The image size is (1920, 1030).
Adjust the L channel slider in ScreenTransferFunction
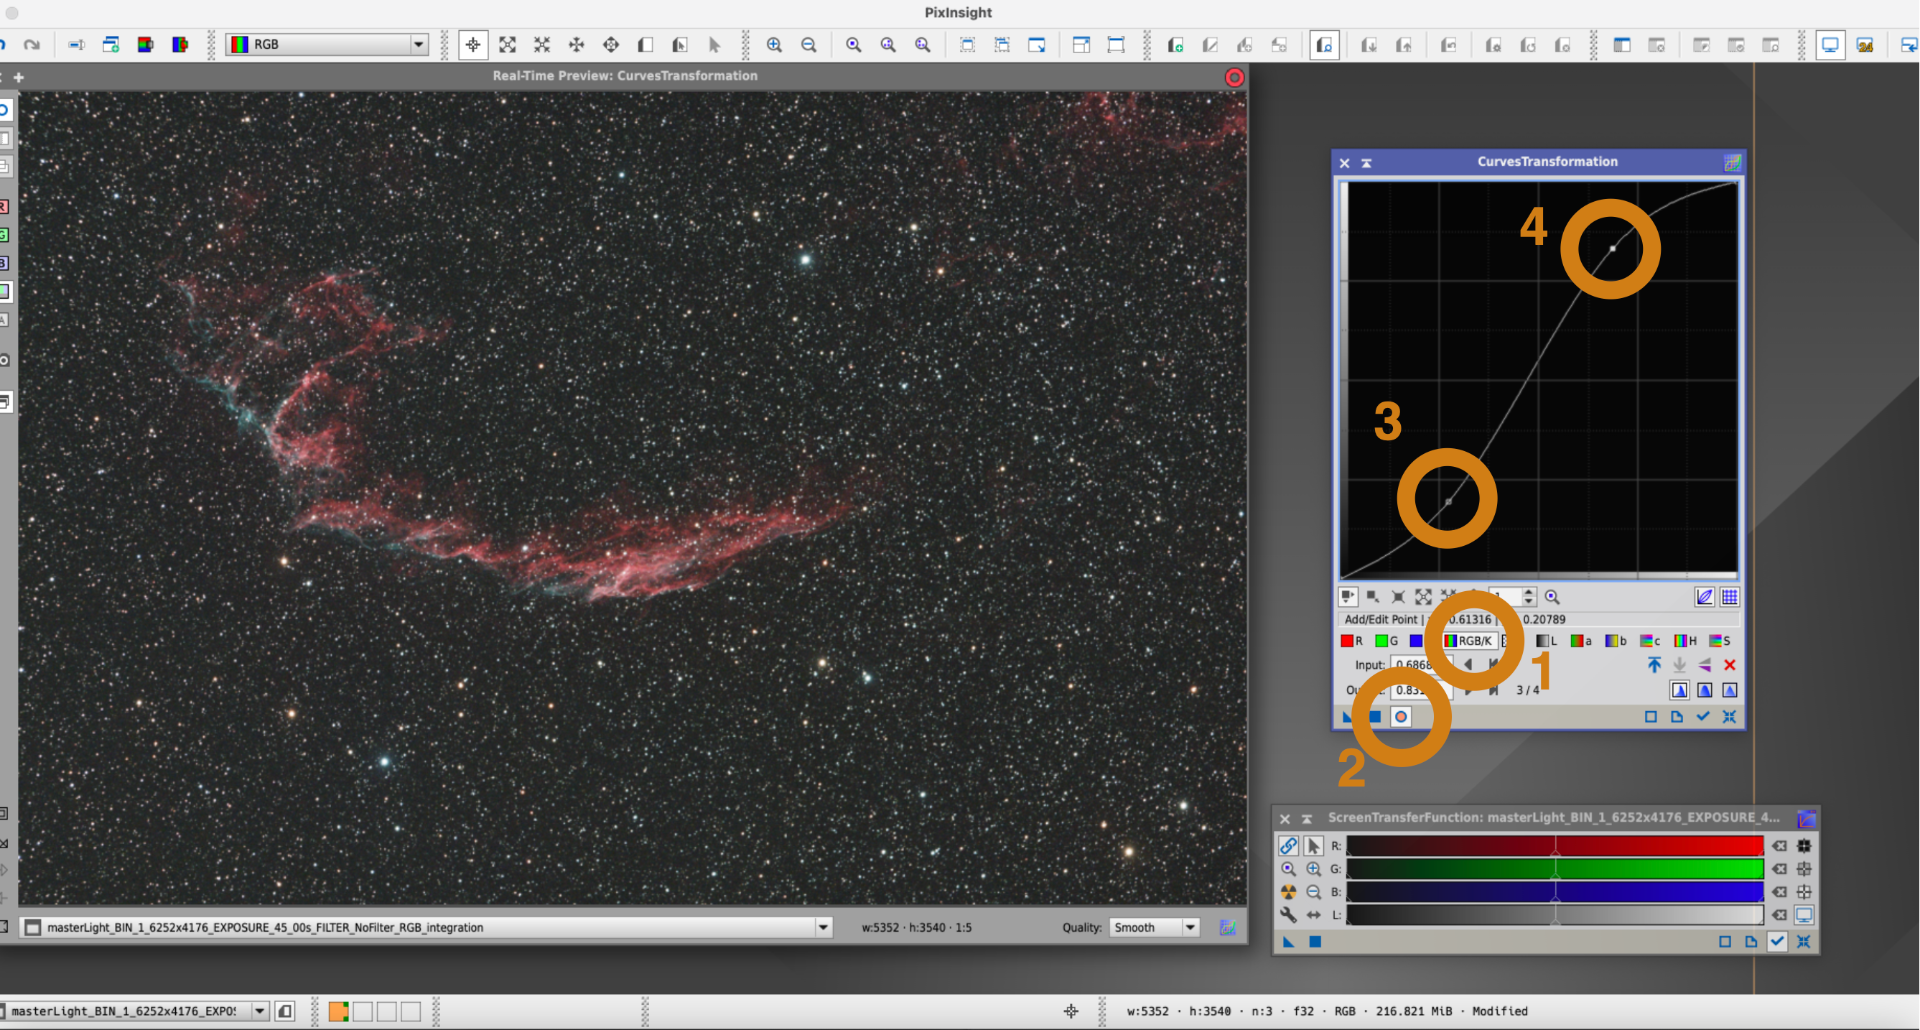click(x=1554, y=915)
